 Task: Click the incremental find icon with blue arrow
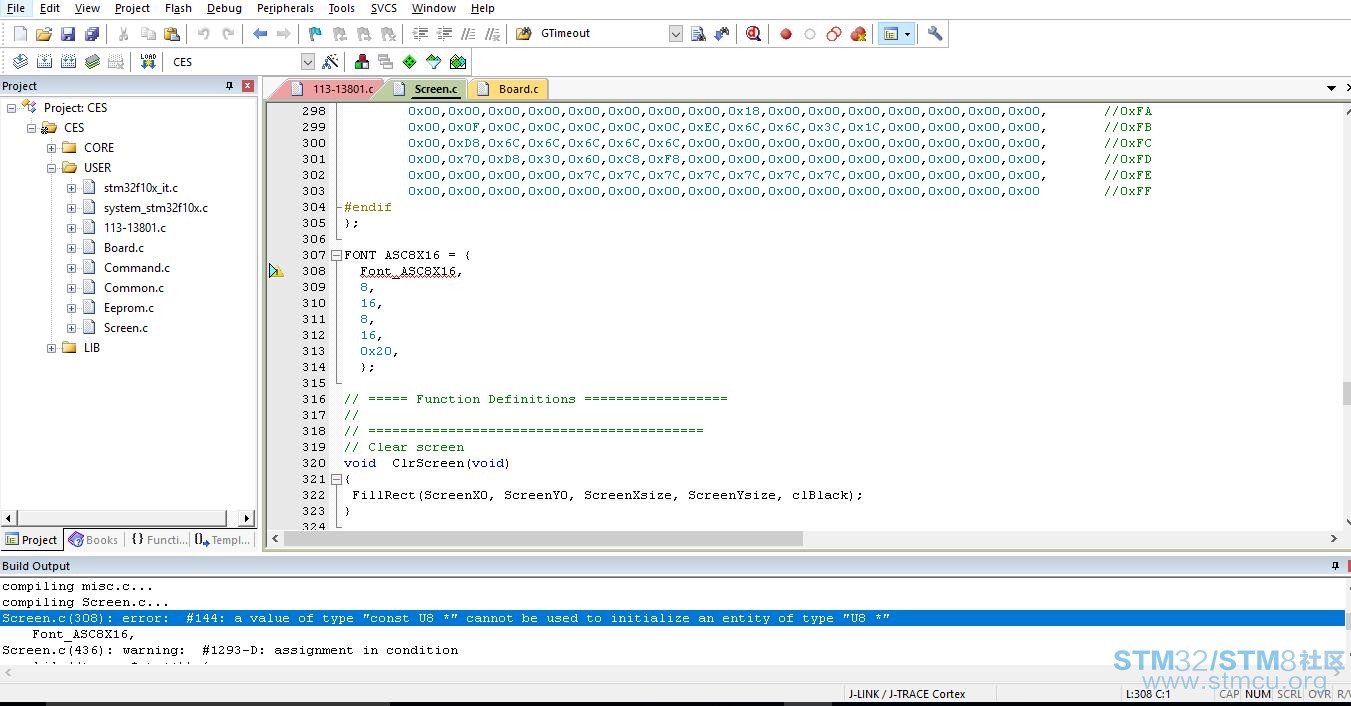[722, 34]
